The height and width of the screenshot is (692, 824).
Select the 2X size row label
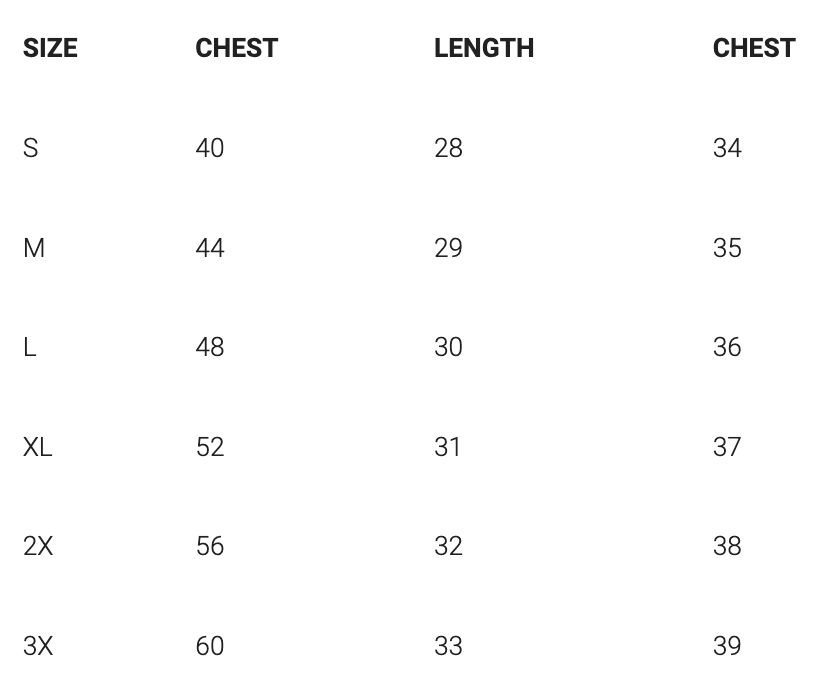pyautogui.click(x=38, y=546)
